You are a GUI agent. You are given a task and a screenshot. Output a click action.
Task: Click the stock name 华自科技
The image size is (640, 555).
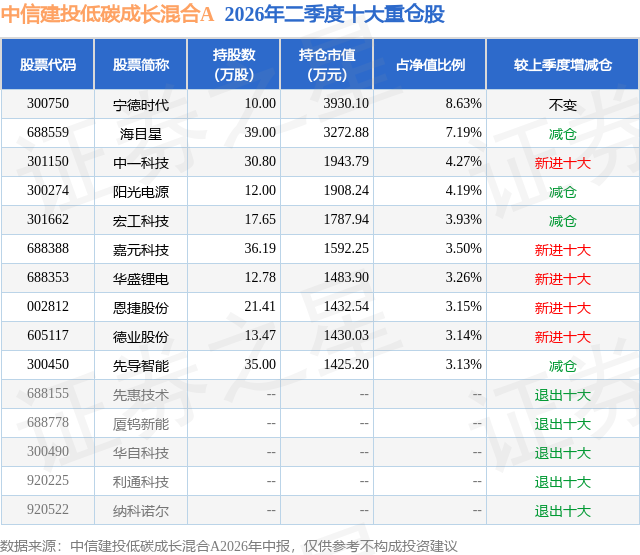click(x=141, y=453)
